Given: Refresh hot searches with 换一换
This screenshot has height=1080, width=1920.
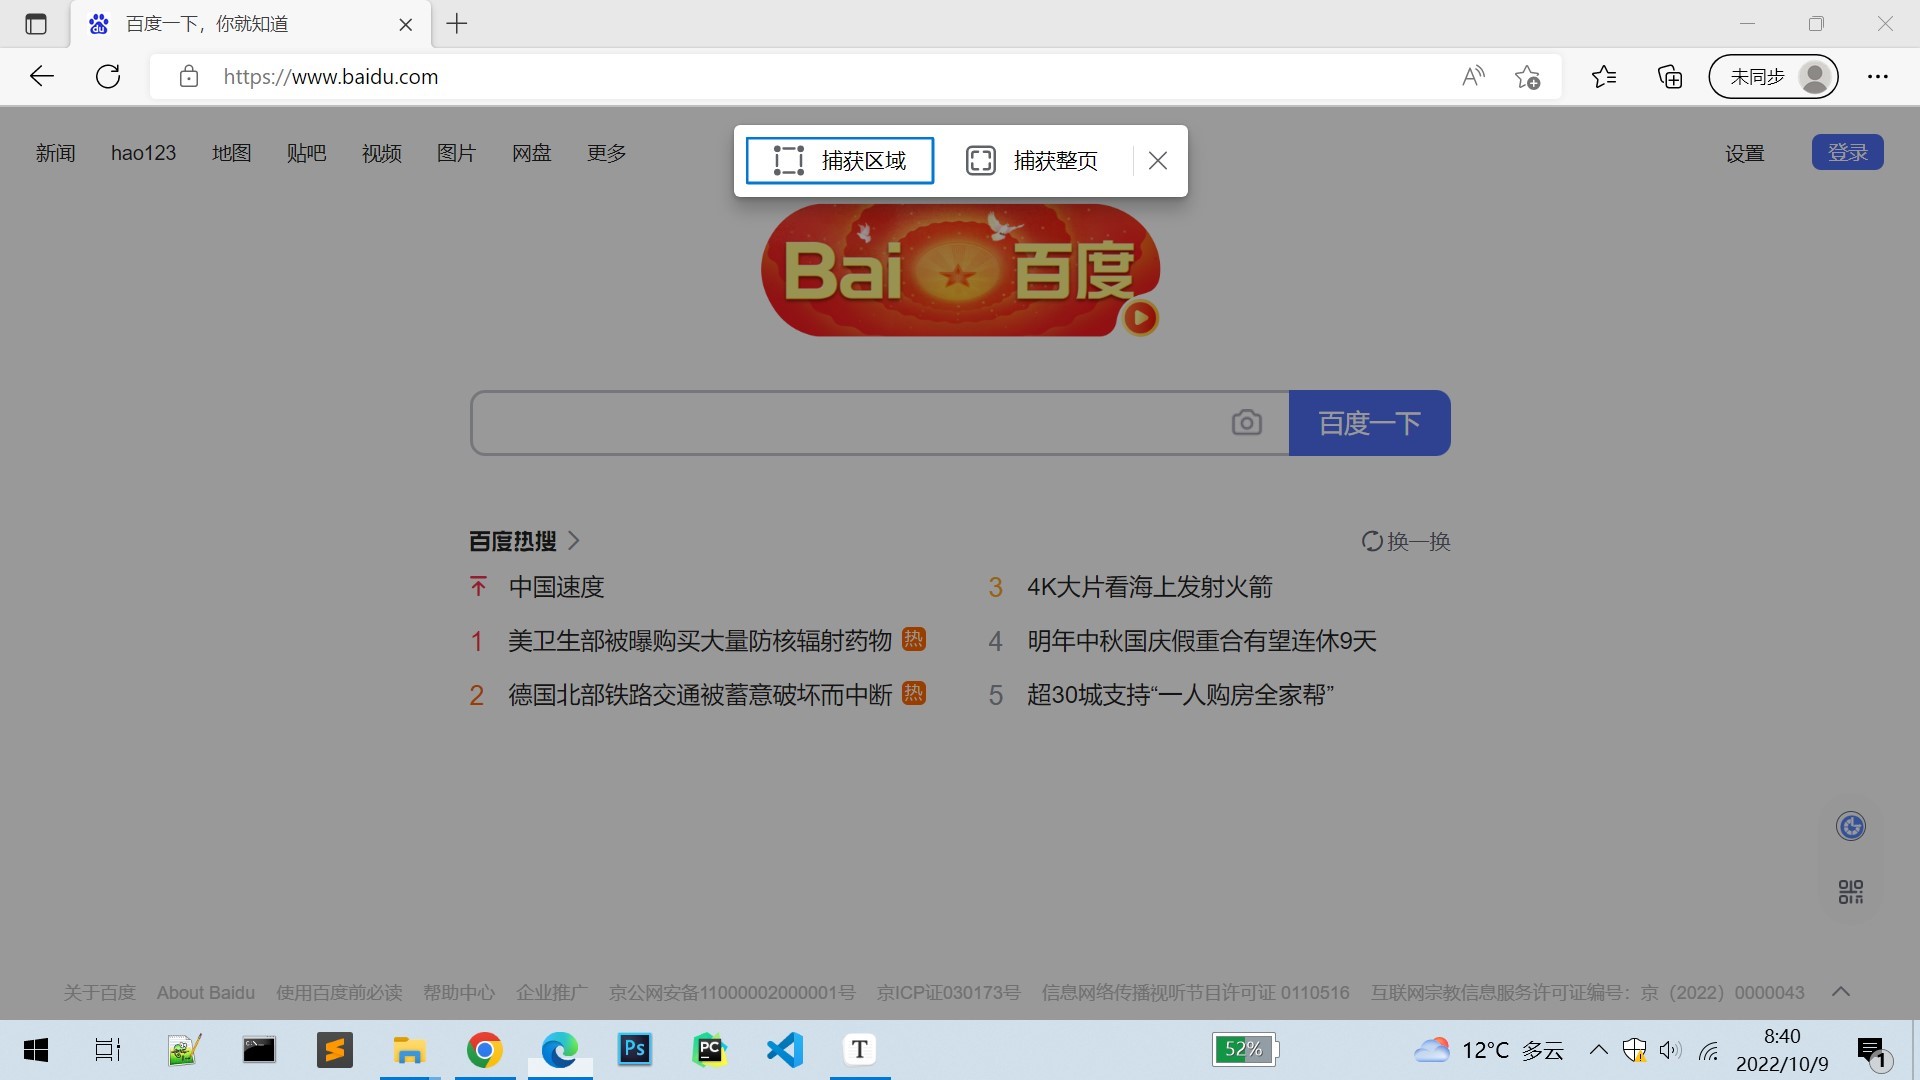Looking at the screenshot, I should pyautogui.click(x=1406, y=541).
